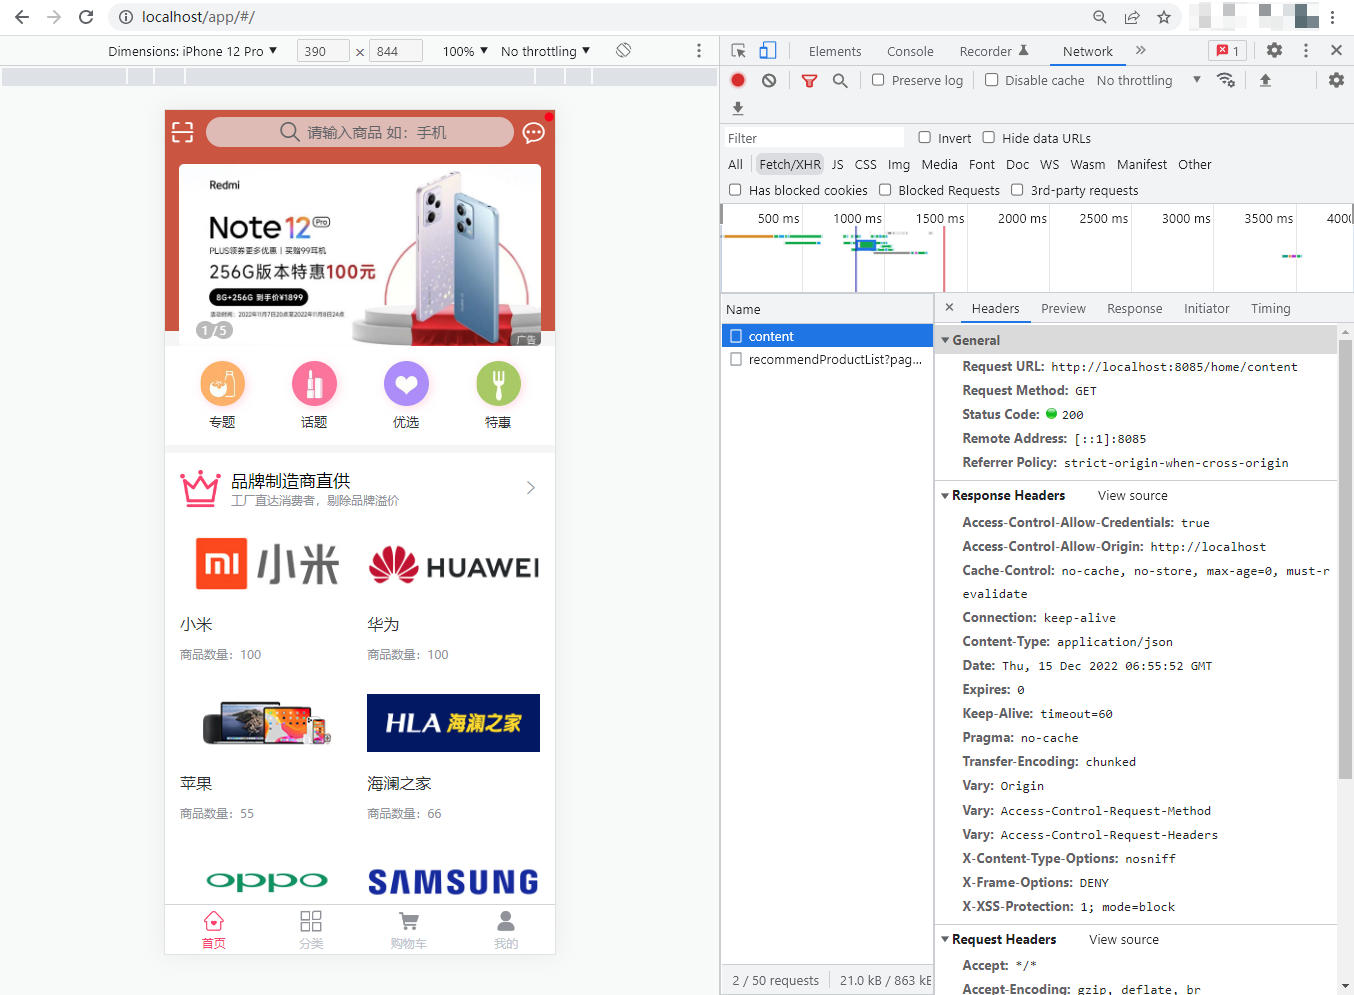1354x995 pixels.
Task: Toggle device toolbar icon
Action: tap(768, 50)
